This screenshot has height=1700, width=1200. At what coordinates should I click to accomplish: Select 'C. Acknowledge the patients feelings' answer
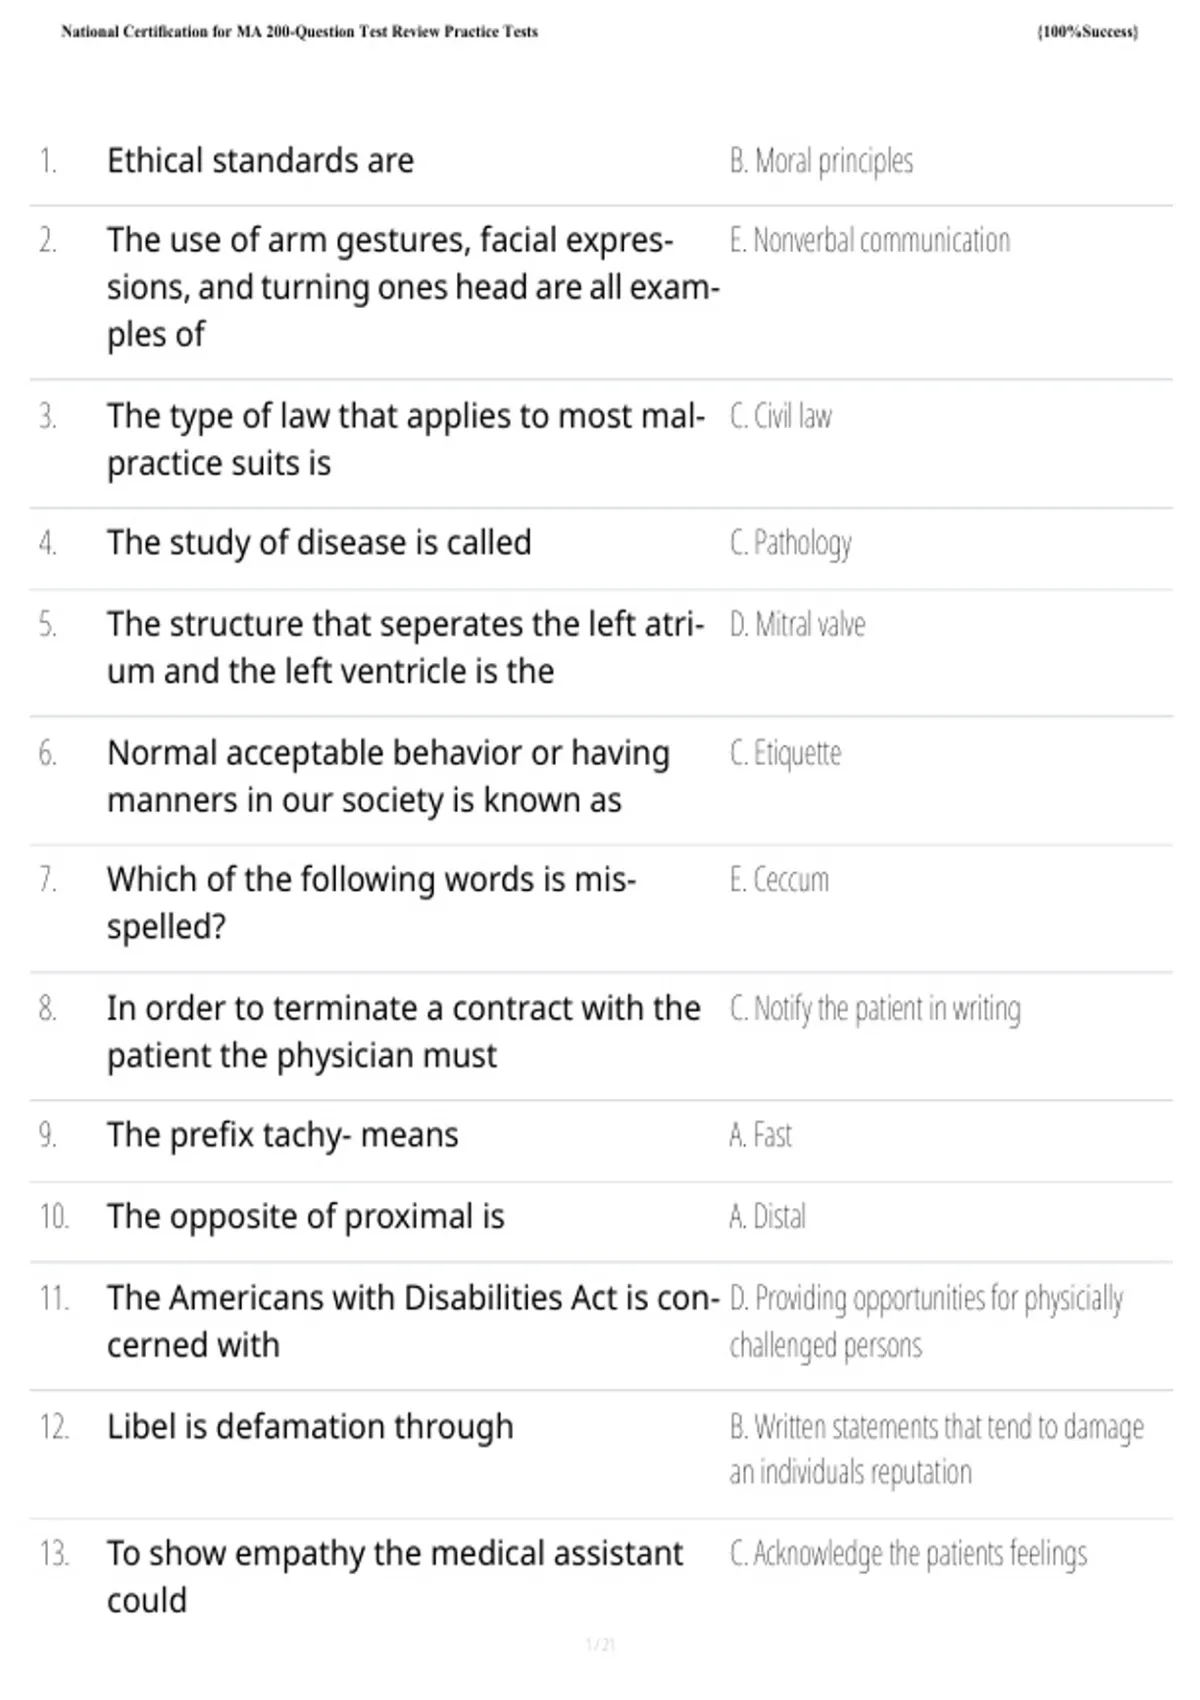coord(908,1554)
